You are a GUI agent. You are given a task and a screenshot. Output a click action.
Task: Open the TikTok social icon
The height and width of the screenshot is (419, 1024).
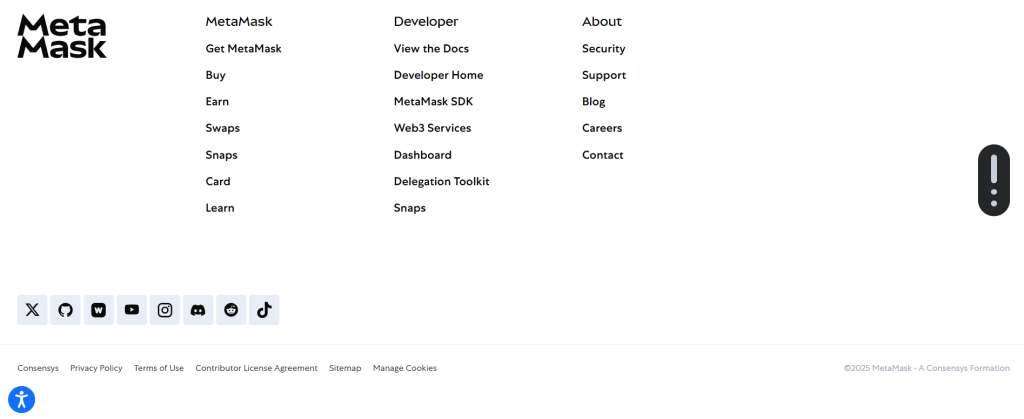(x=264, y=310)
